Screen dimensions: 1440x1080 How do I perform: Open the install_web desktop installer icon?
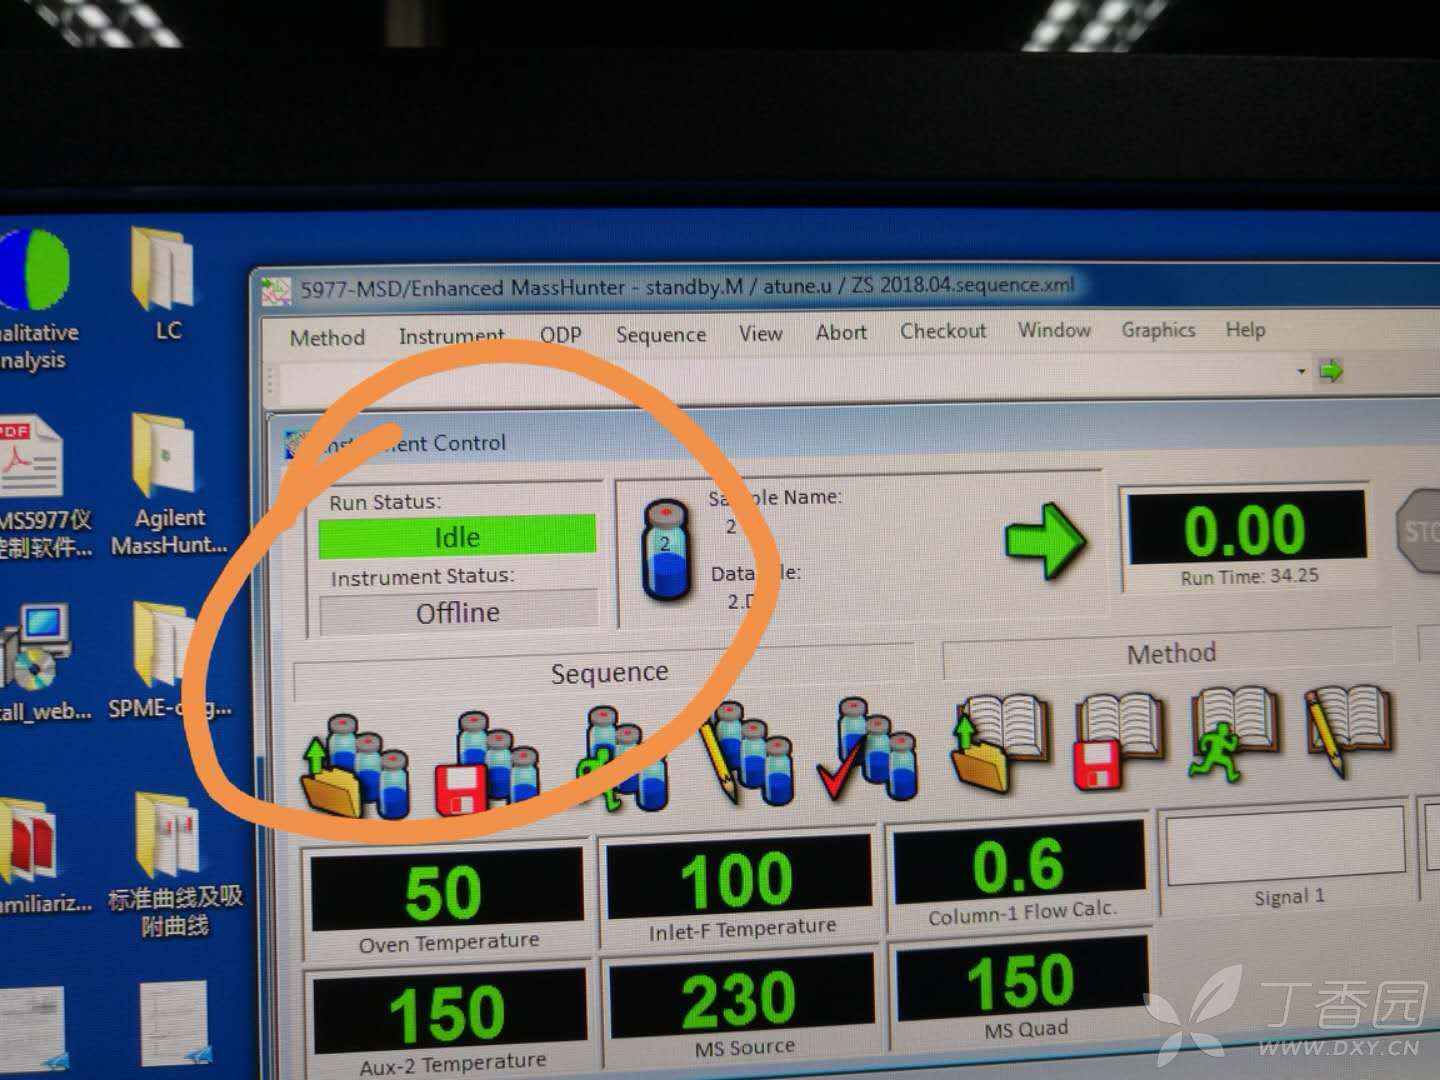(x=42, y=661)
